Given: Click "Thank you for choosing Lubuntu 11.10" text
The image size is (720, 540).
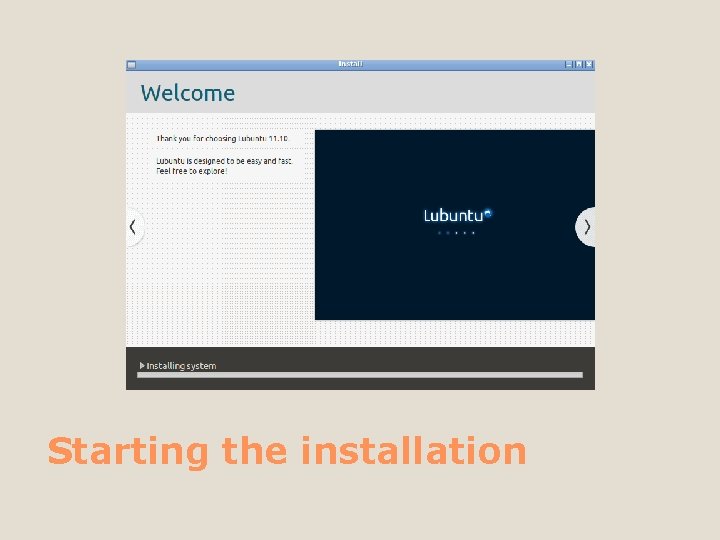Looking at the screenshot, I should pyautogui.click(x=222, y=138).
